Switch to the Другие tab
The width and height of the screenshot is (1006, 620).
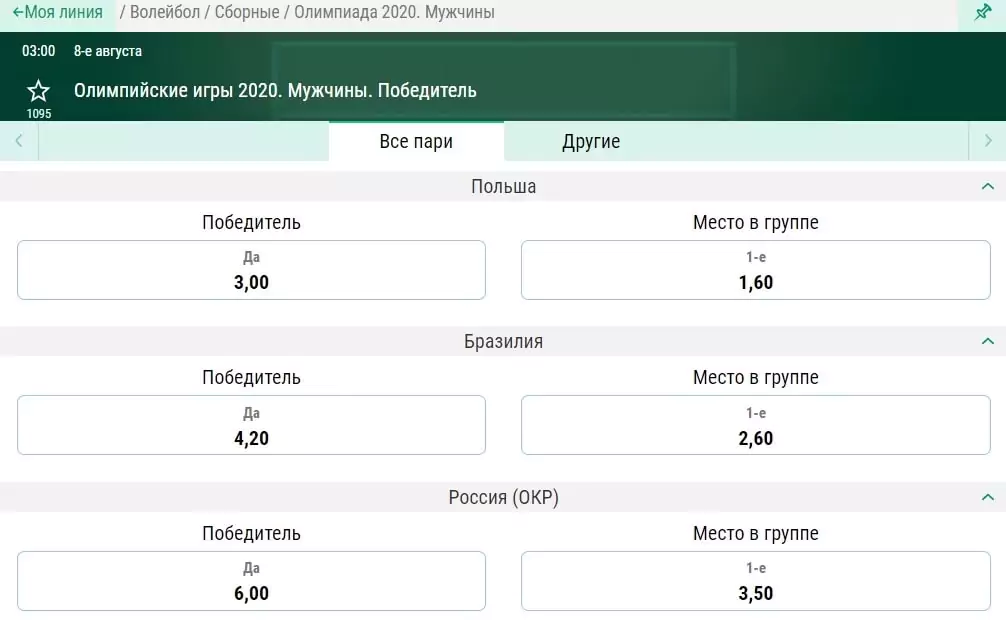coord(591,141)
